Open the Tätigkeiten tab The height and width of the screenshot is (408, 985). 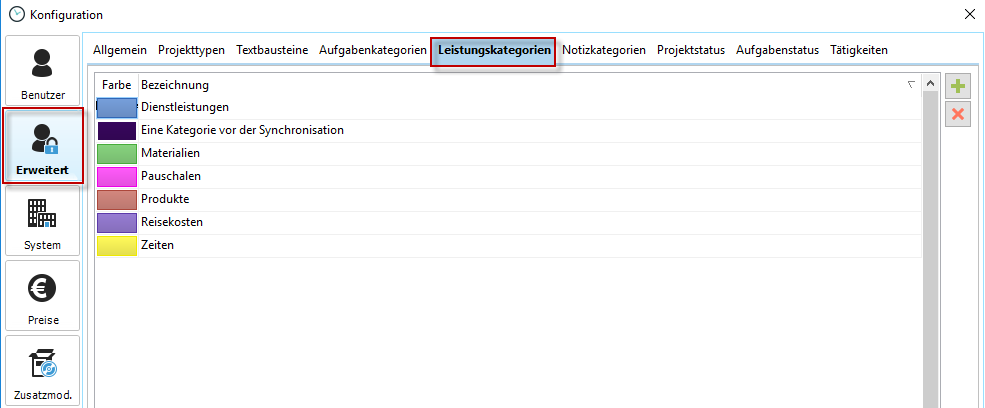(858, 50)
